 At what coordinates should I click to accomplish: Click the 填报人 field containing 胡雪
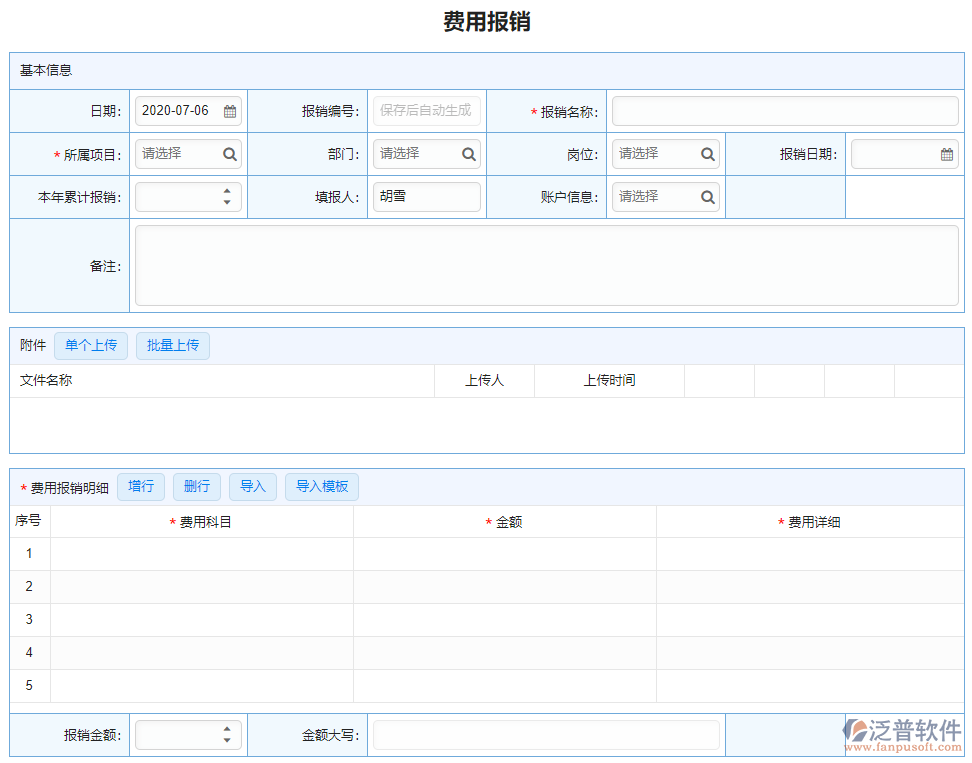(x=427, y=197)
